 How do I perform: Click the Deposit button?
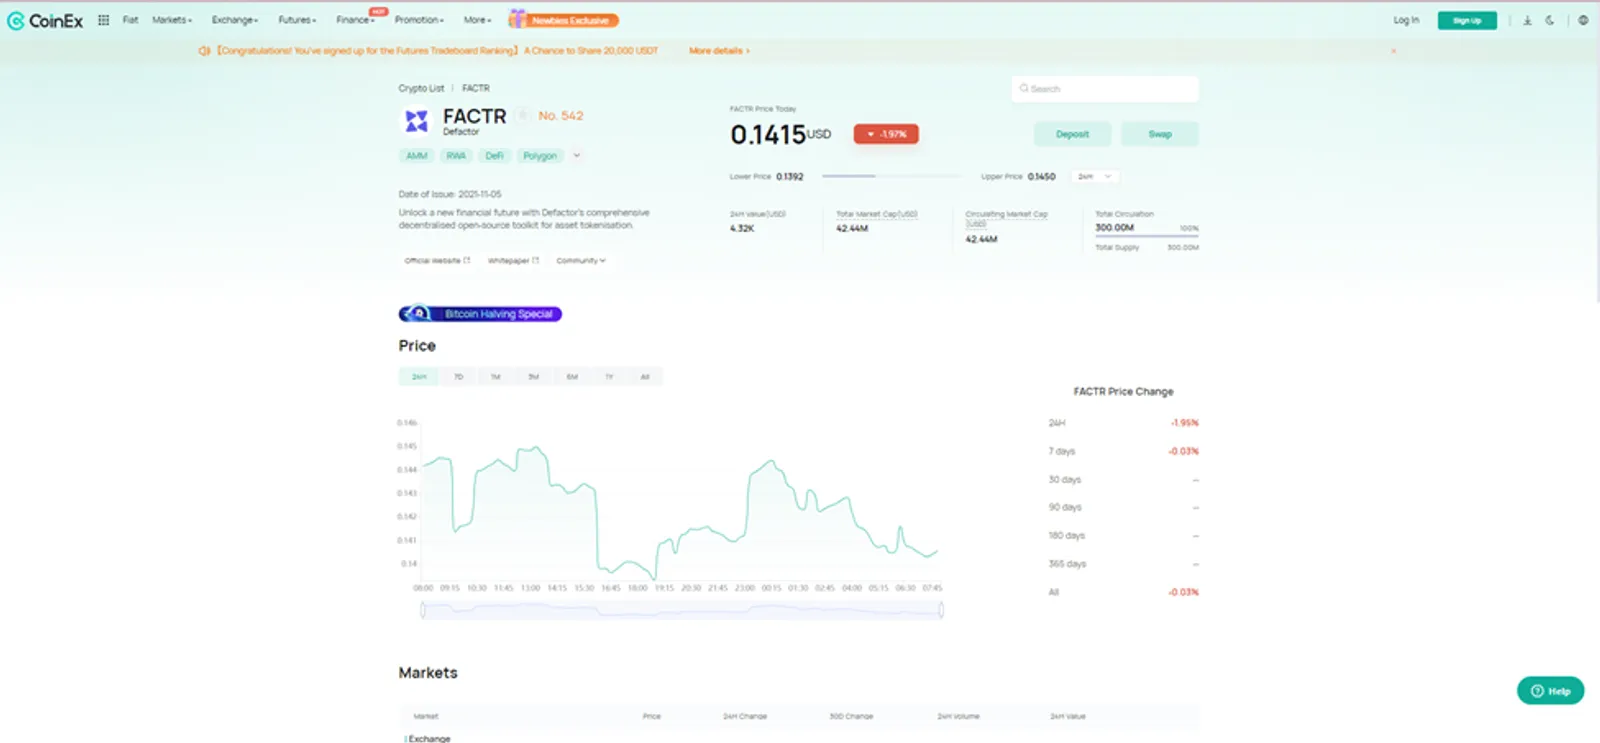coord(1072,134)
